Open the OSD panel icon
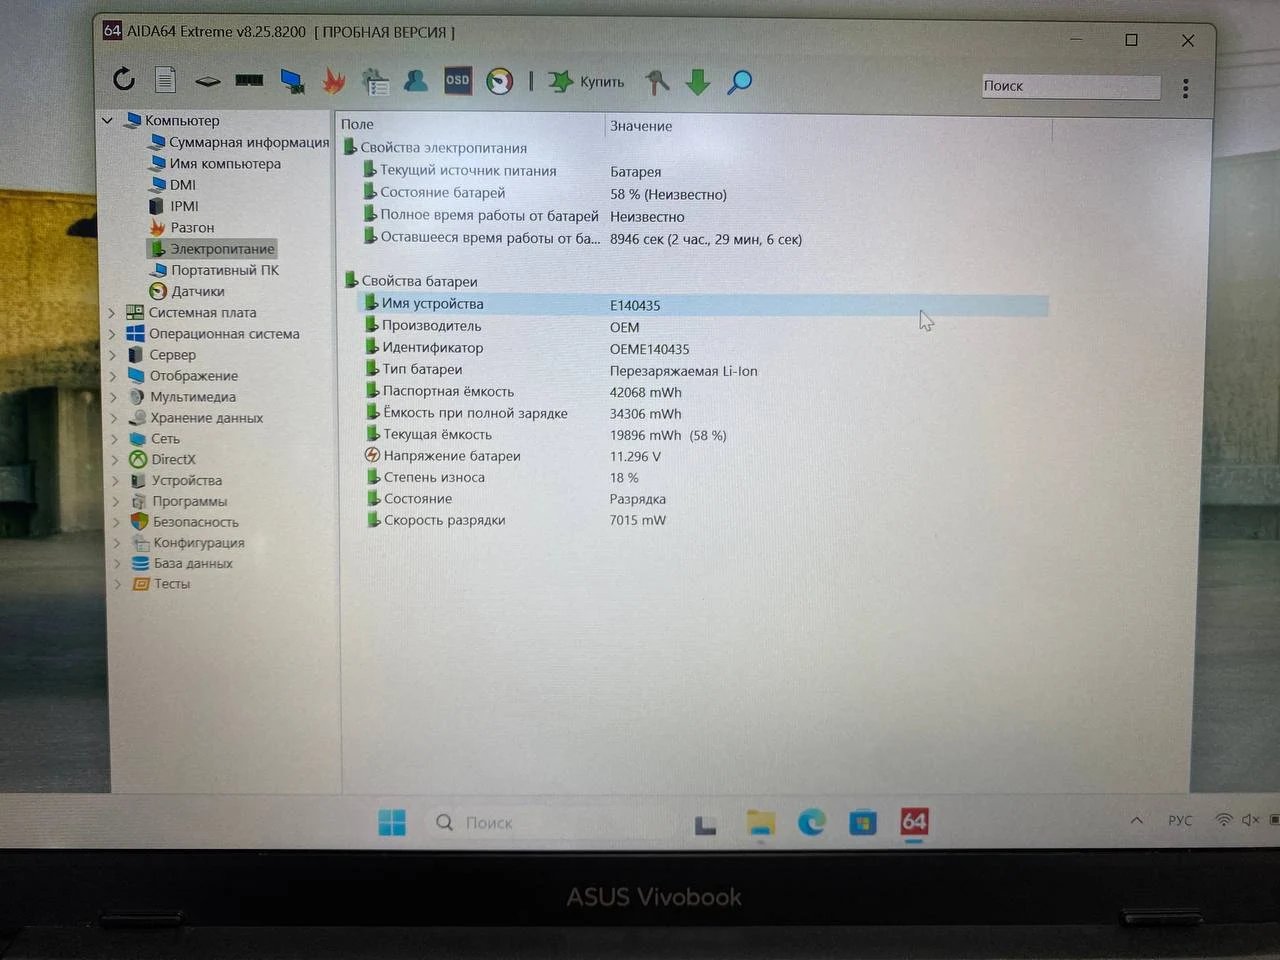This screenshot has width=1280, height=960. click(458, 81)
